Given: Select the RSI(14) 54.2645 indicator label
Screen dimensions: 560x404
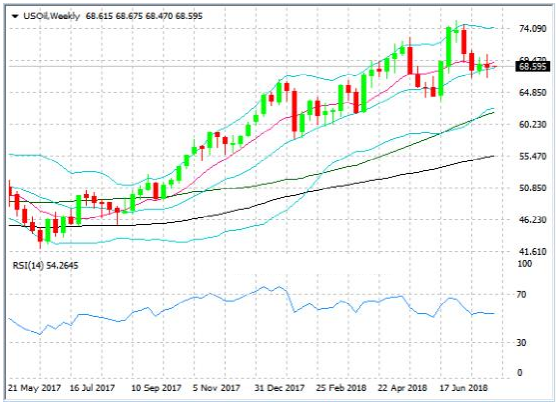Looking at the screenshot, I should pyautogui.click(x=45, y=265).
